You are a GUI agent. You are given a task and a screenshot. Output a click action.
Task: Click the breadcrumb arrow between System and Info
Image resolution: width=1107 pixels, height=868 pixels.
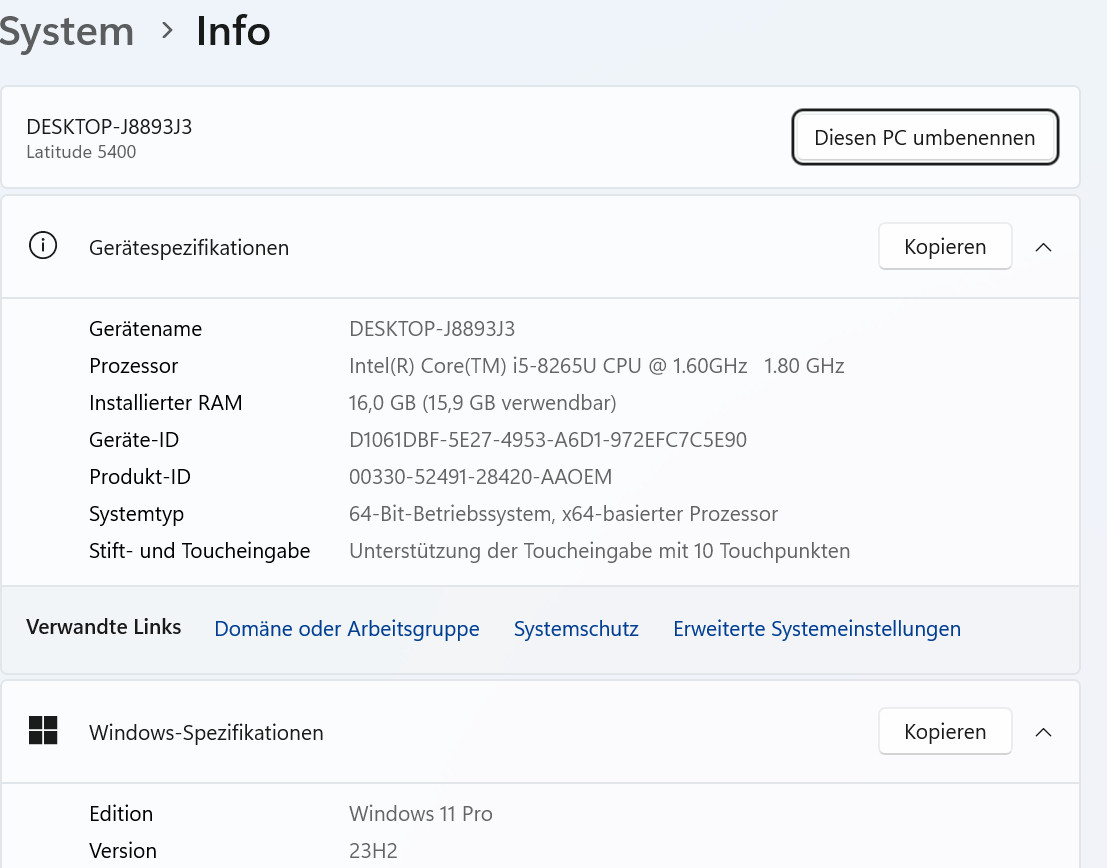pyautogui.click(x=167, y=32)
